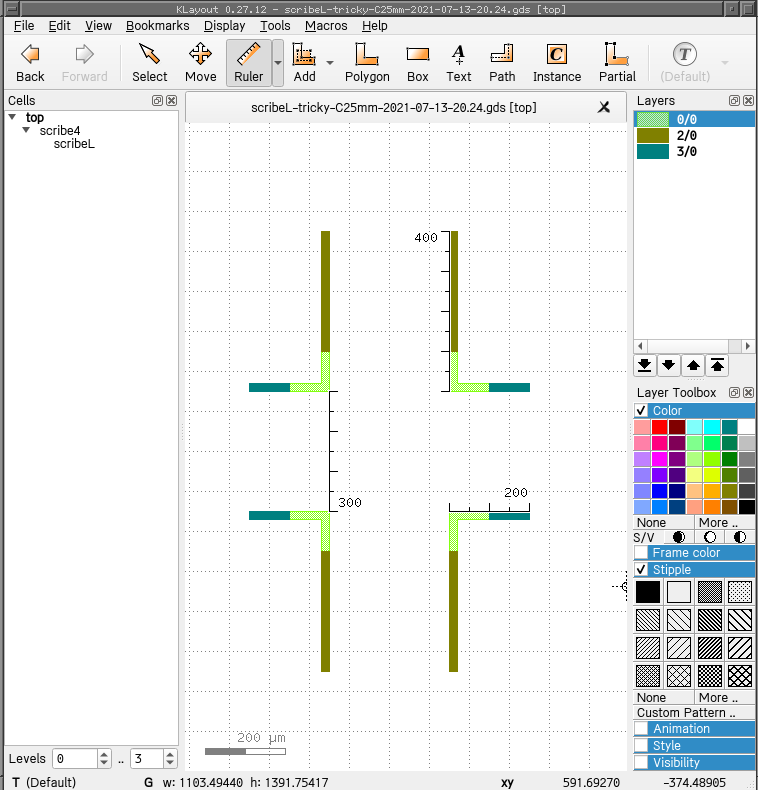Pick the pure blue color swatch
The height and width of the screenshot is (790, 758).
coord(659,491)
